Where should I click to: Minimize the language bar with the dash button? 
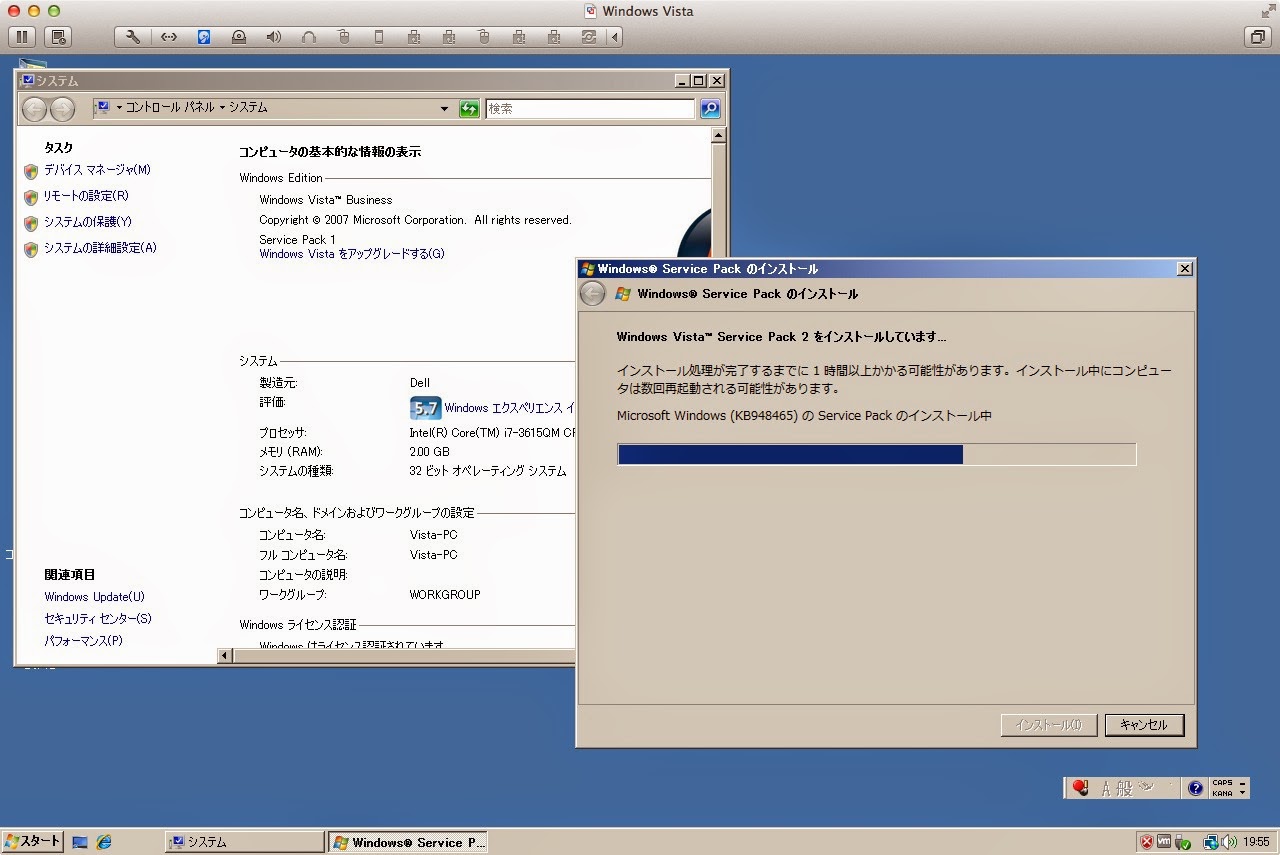pos(1243,783)
